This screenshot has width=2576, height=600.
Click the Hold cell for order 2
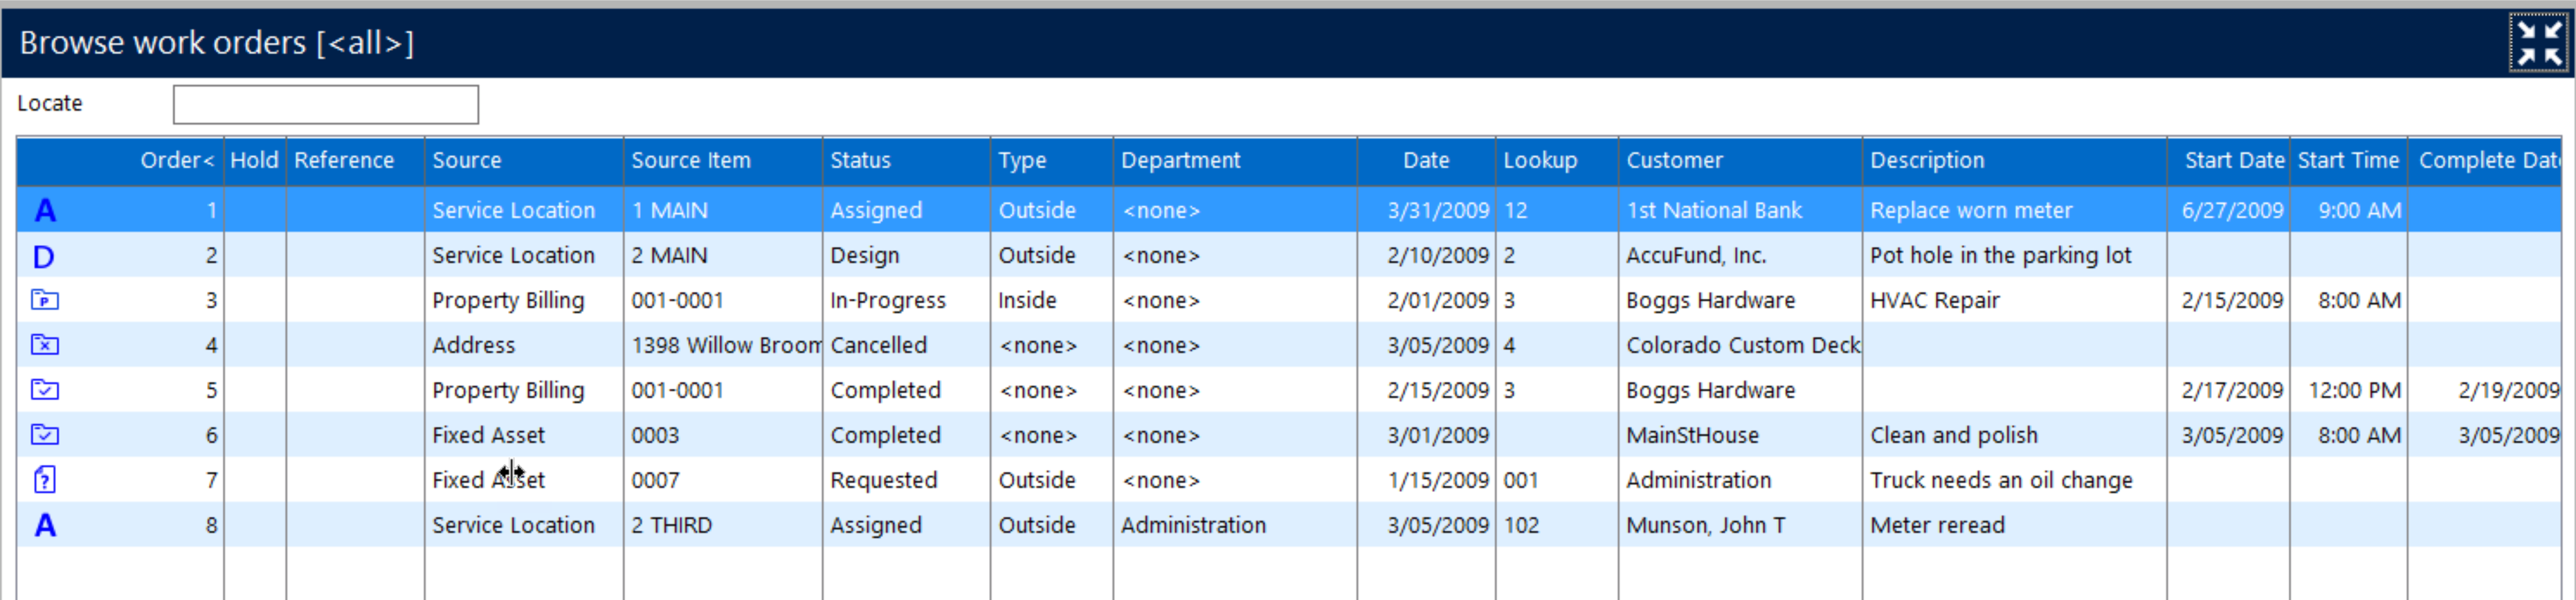tap(254, 256)
